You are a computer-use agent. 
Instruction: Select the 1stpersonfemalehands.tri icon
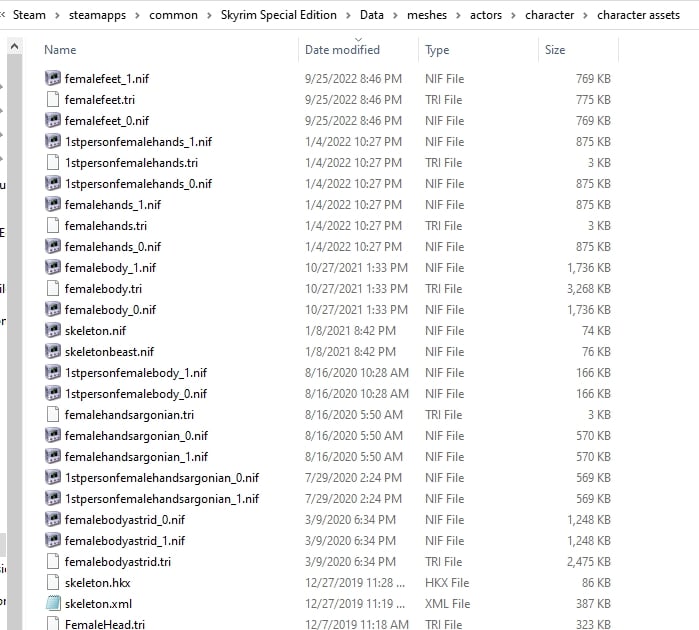(x=53, y=162)
